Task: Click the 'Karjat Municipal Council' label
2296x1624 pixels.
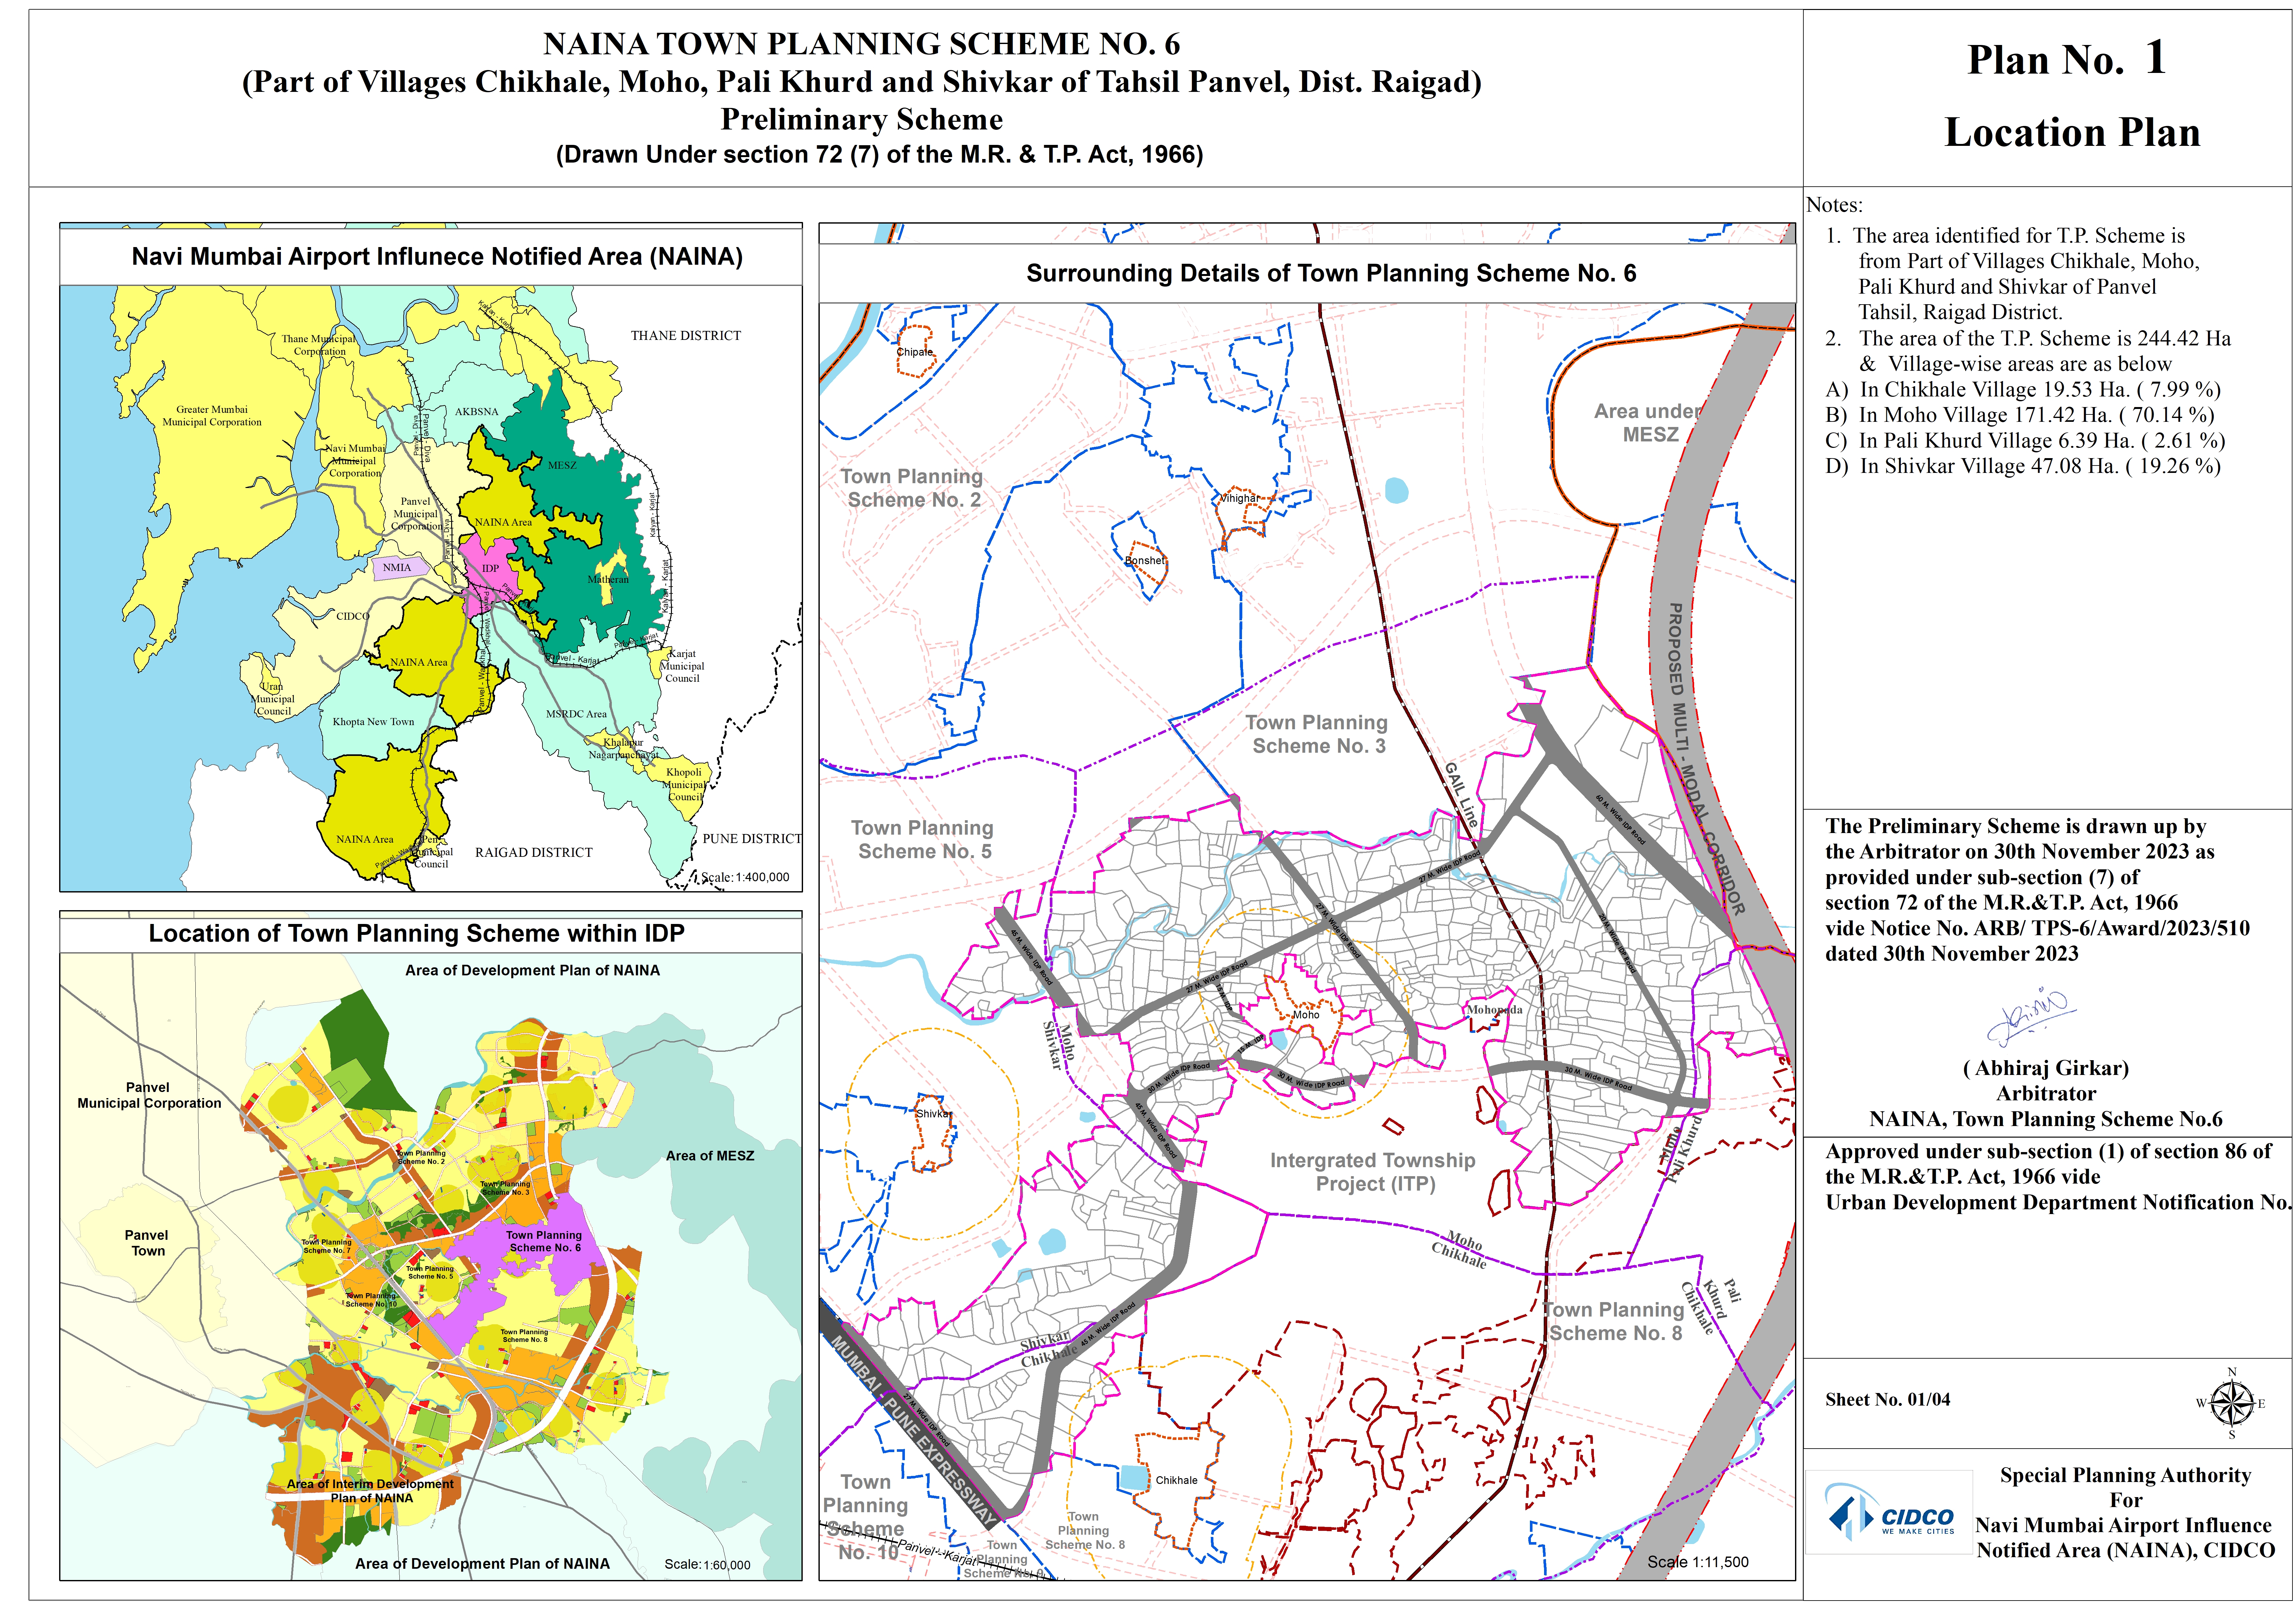Action: [682, 666]
